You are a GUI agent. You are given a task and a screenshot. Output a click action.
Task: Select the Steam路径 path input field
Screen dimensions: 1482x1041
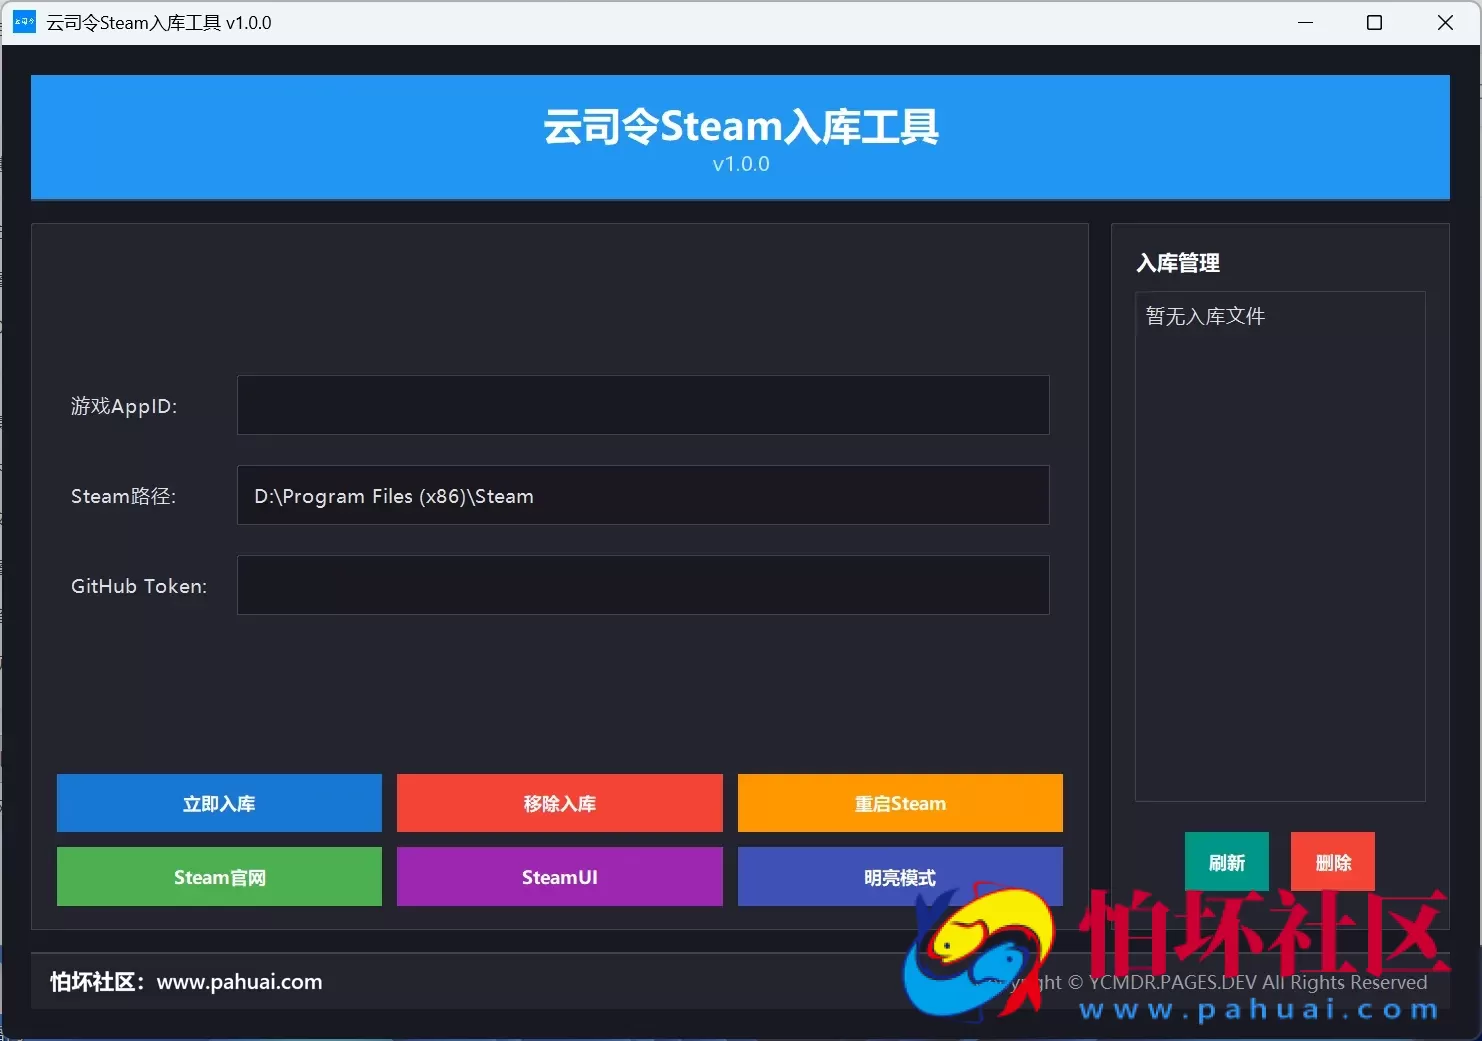pos(643,495)
